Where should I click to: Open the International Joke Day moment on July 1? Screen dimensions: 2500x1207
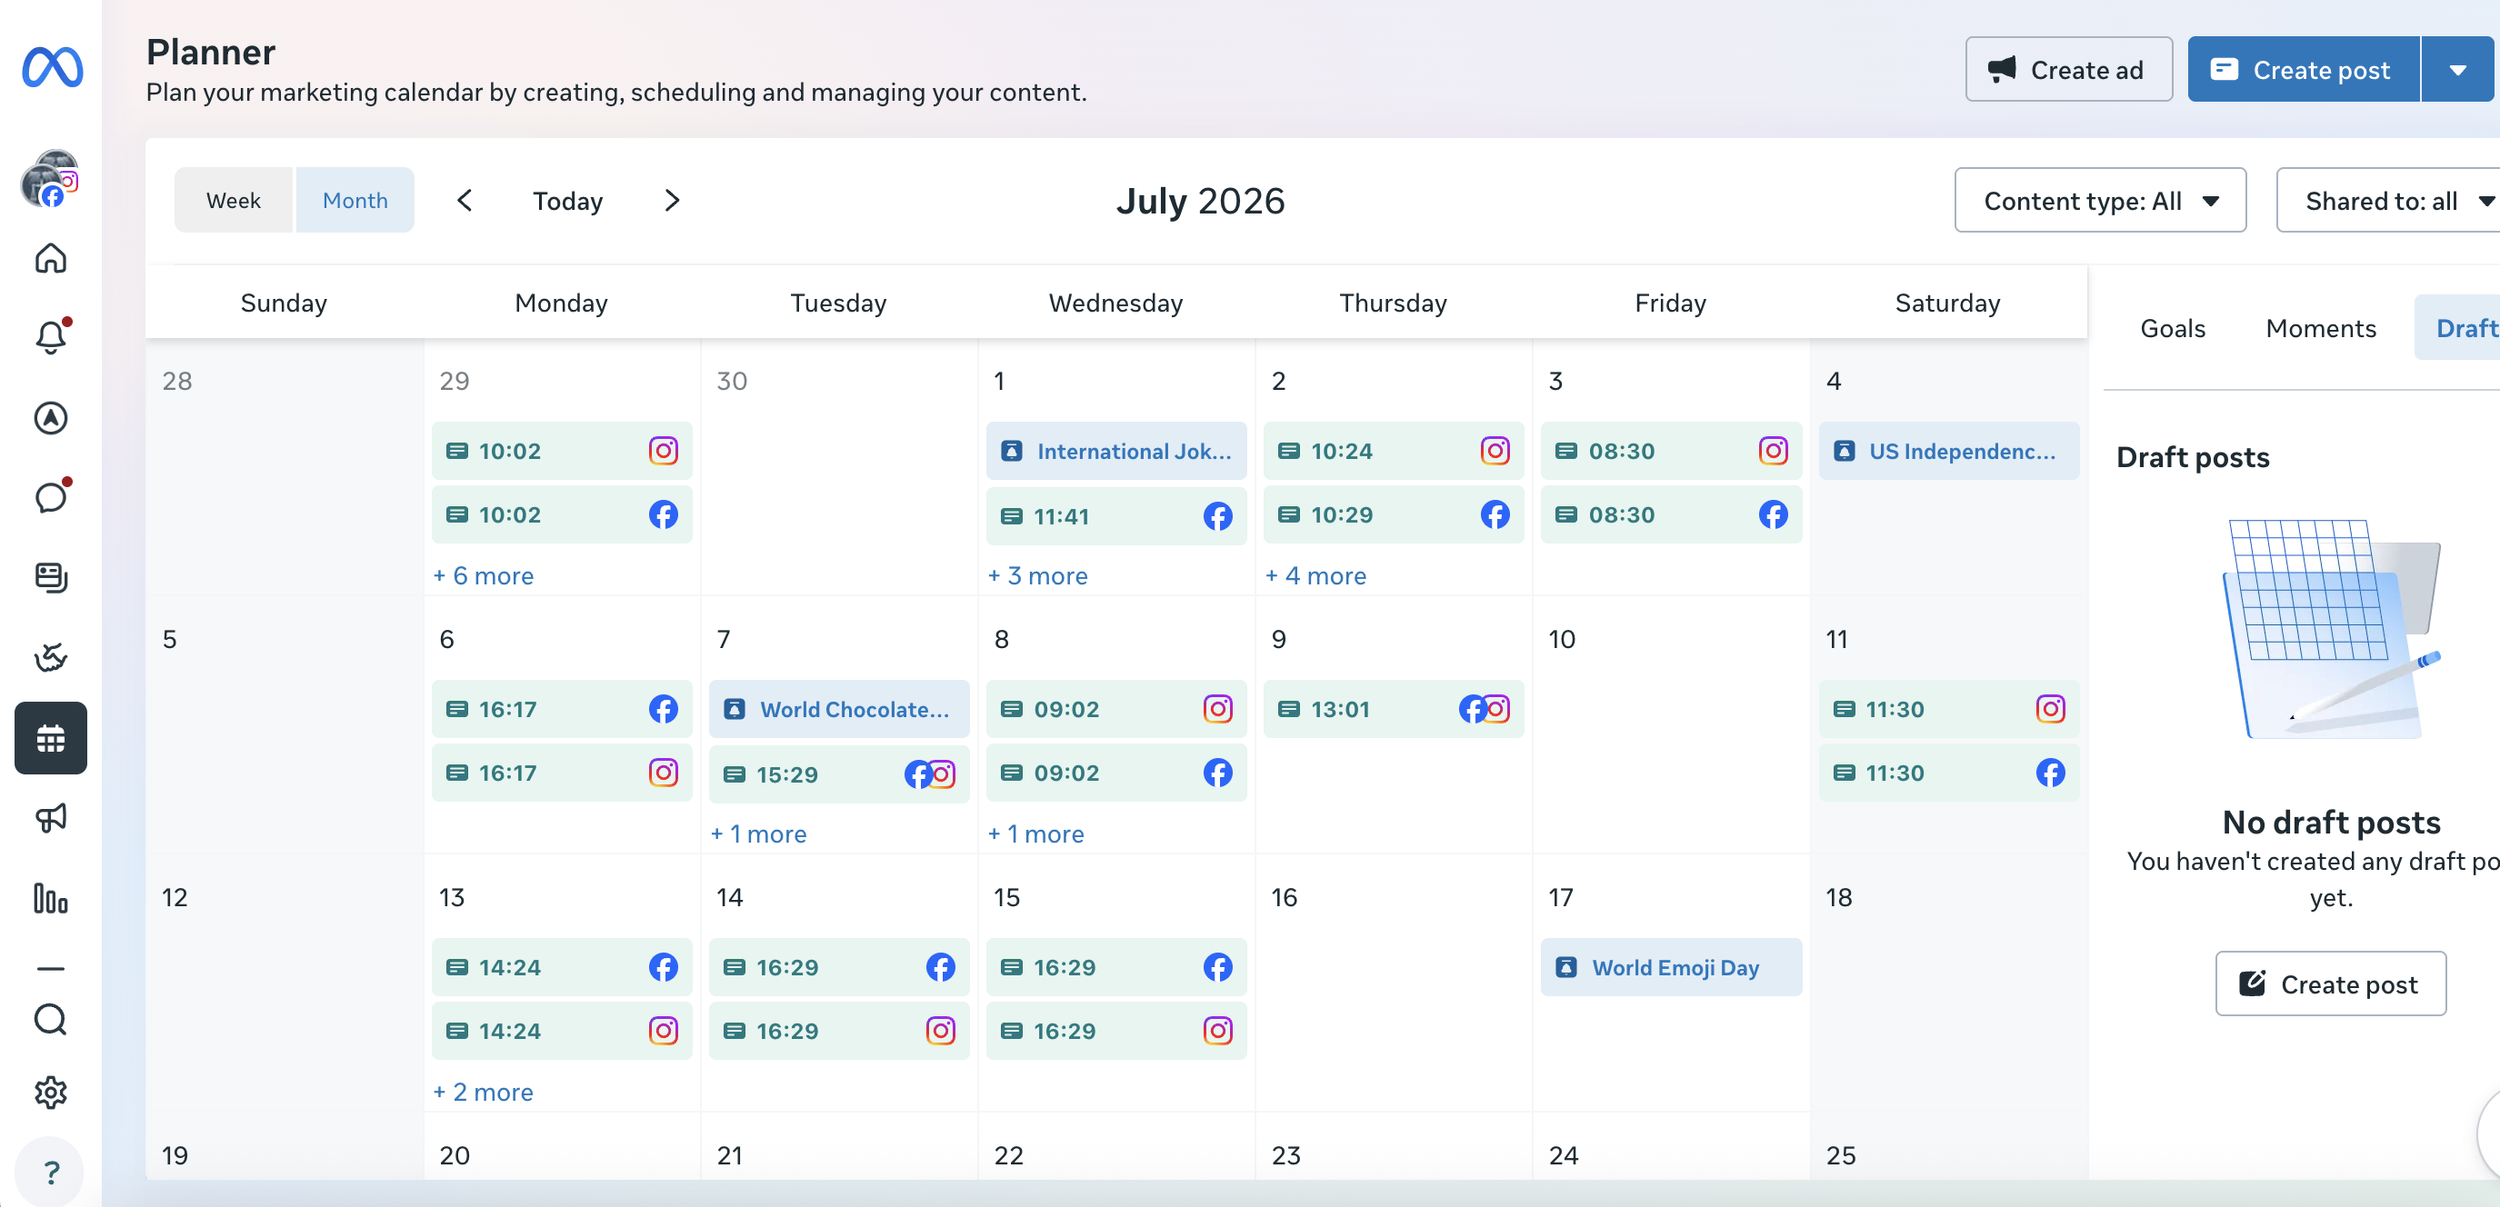[x=1116, y=451]
